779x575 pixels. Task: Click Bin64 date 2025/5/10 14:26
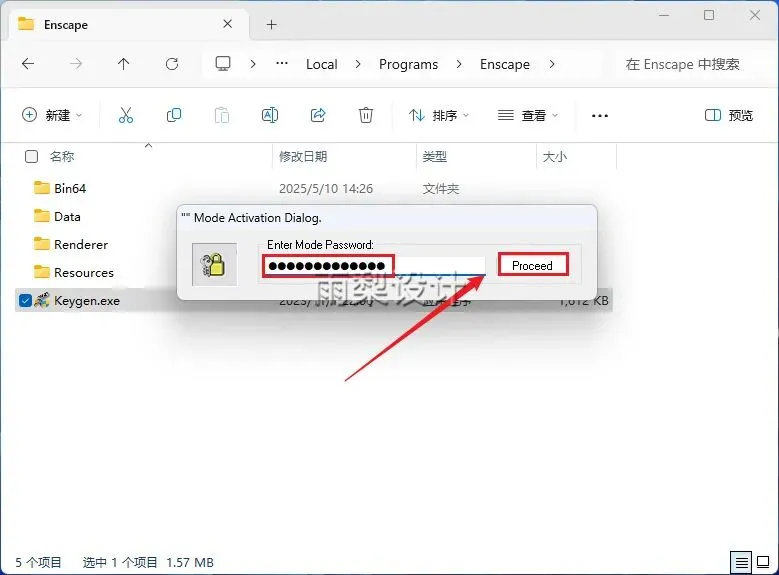[326, 188]
